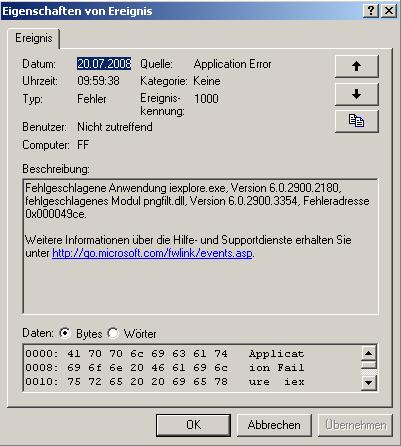401x446 pixels.
Task: Click the source value Application Error
Action: pyautogui.click(x=232, y=64)
